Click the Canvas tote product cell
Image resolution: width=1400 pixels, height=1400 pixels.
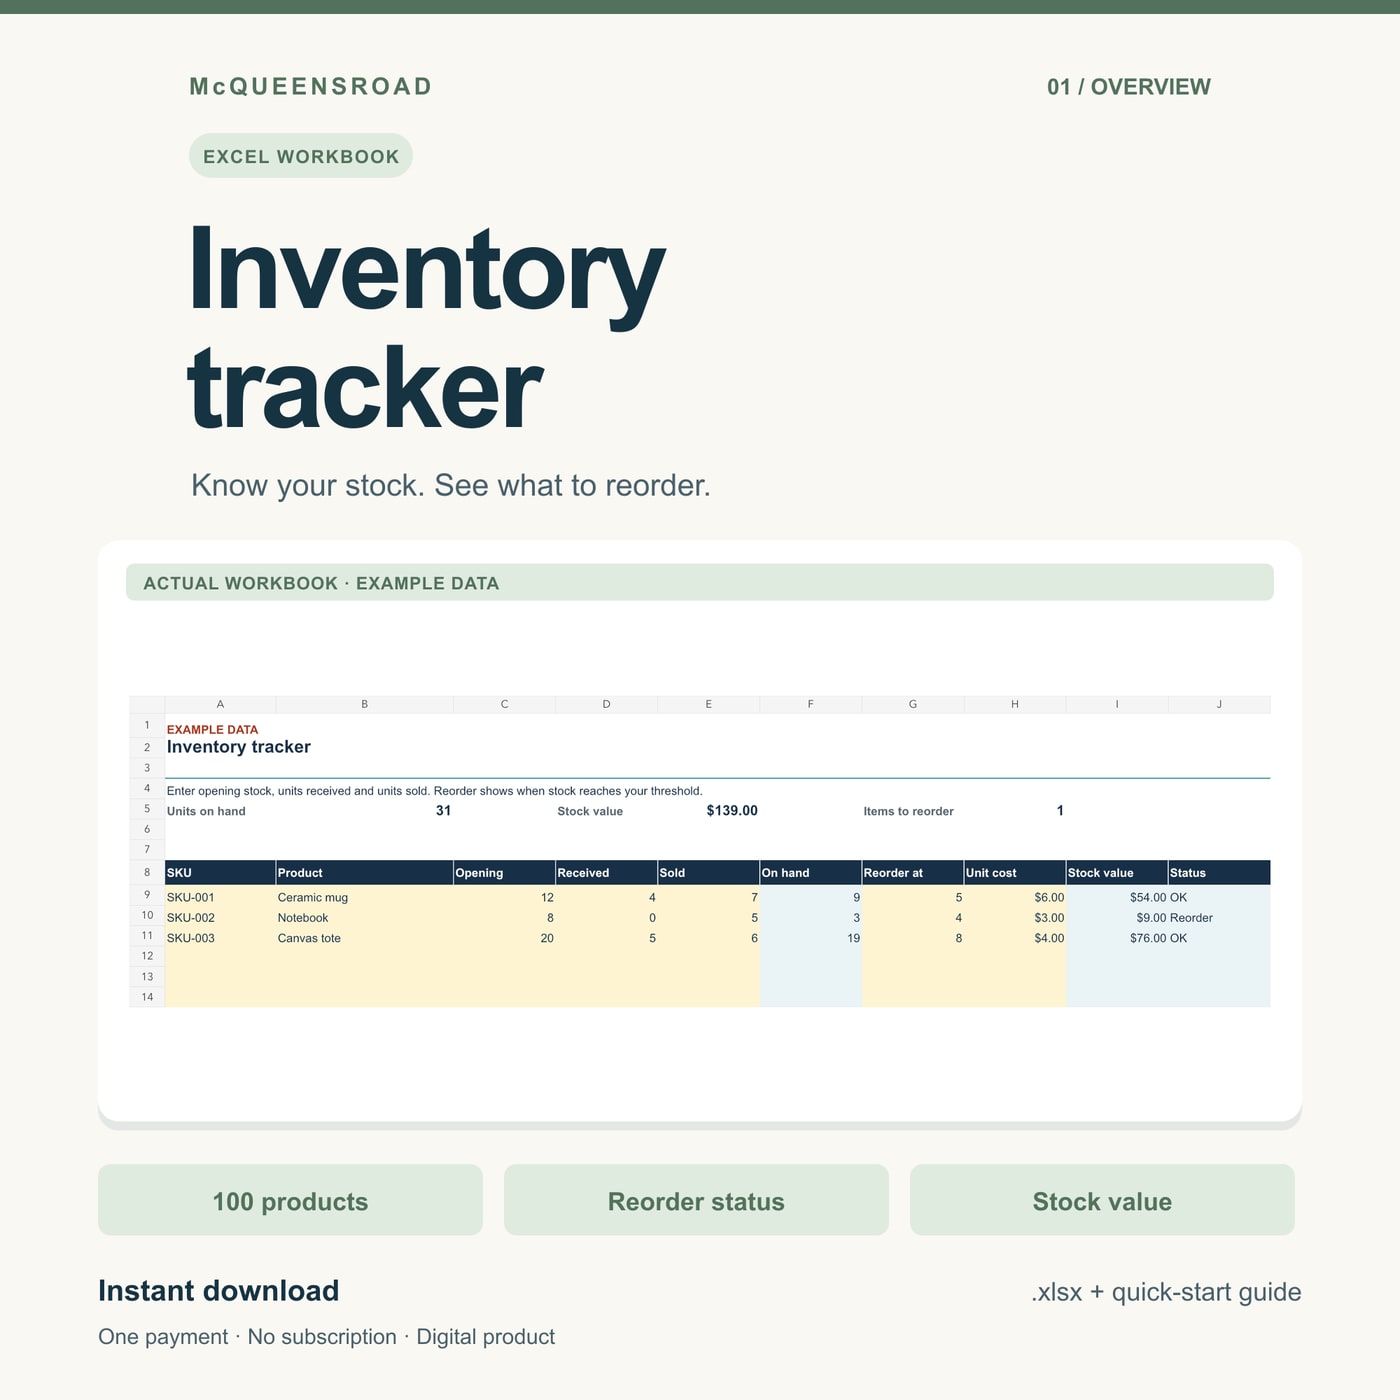[x=365, y=938]
